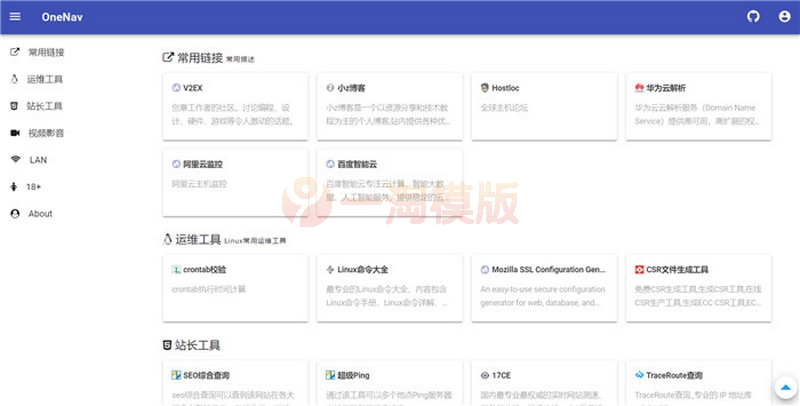
Task: Click the V2EX favicon icon
Action: point(176,88)
